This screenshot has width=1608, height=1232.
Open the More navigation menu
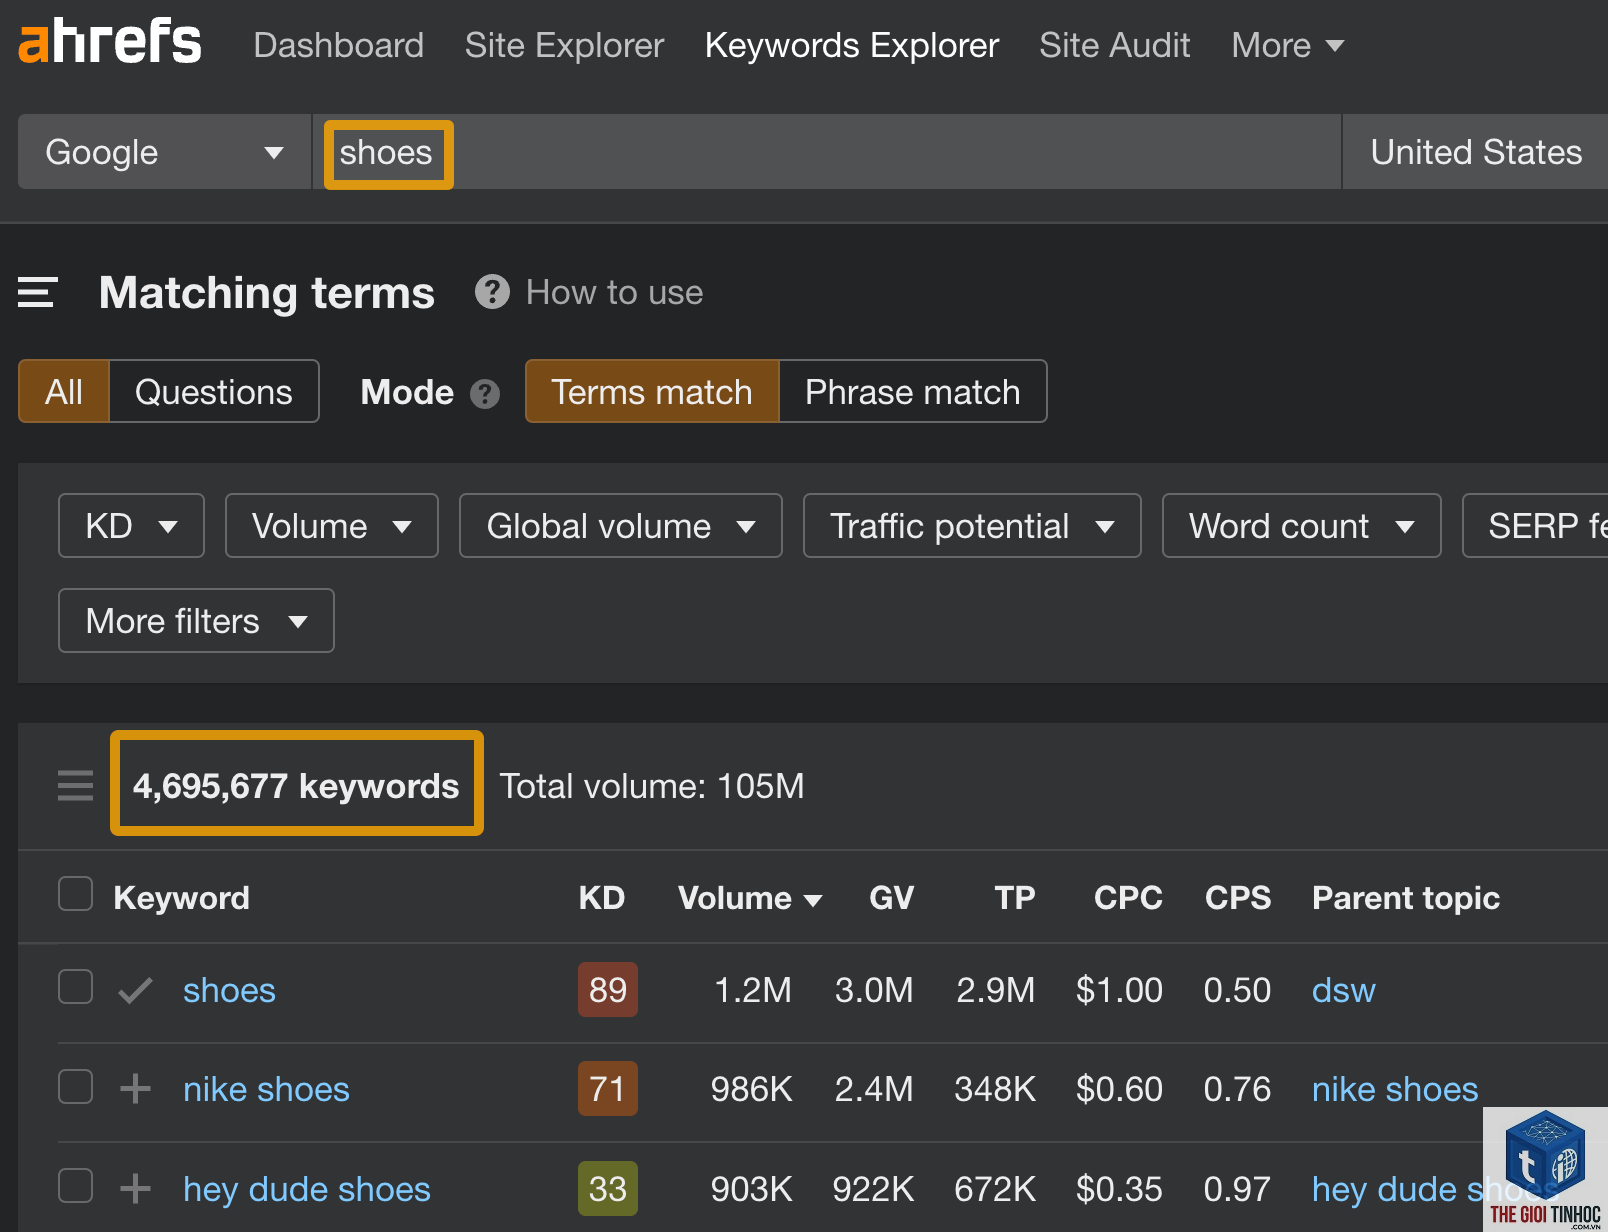(1288, 45)
